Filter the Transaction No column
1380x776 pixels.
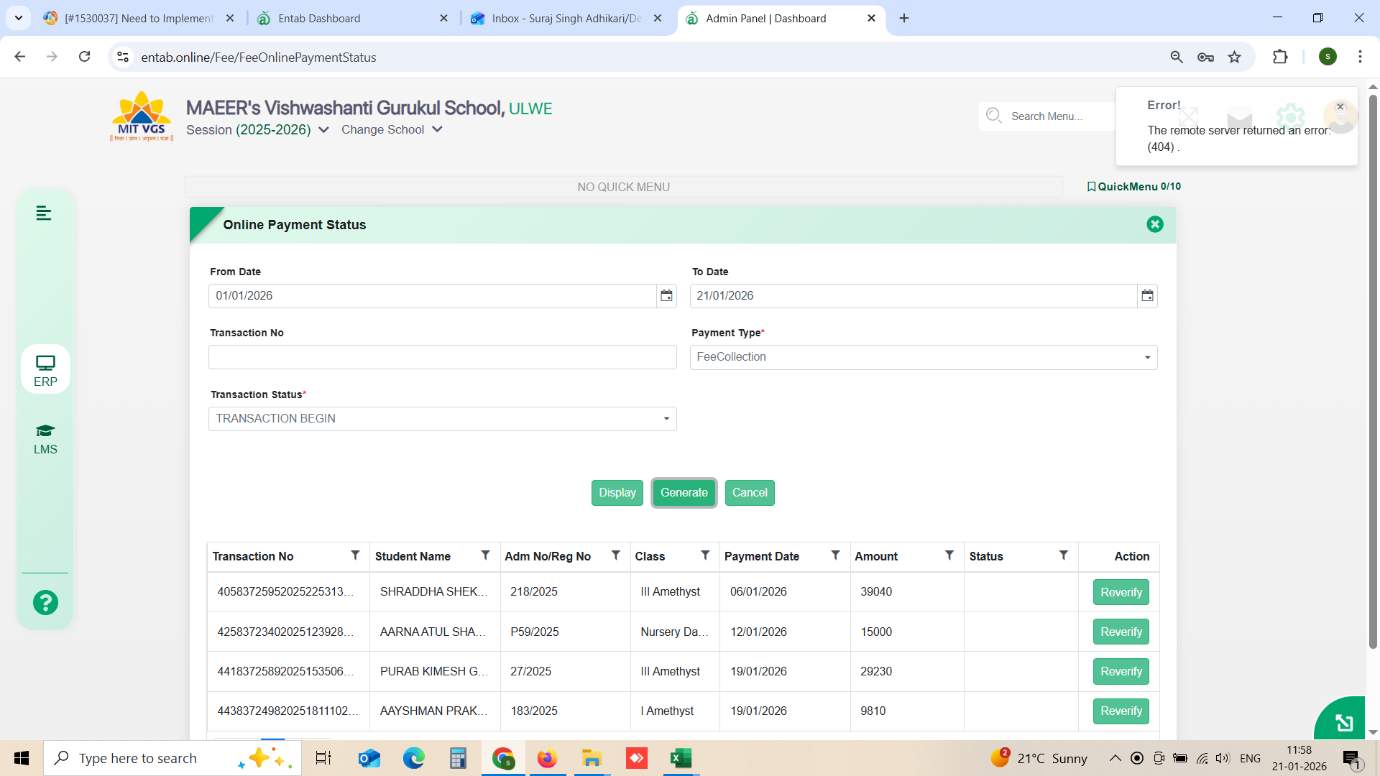[x=355, y=555]
